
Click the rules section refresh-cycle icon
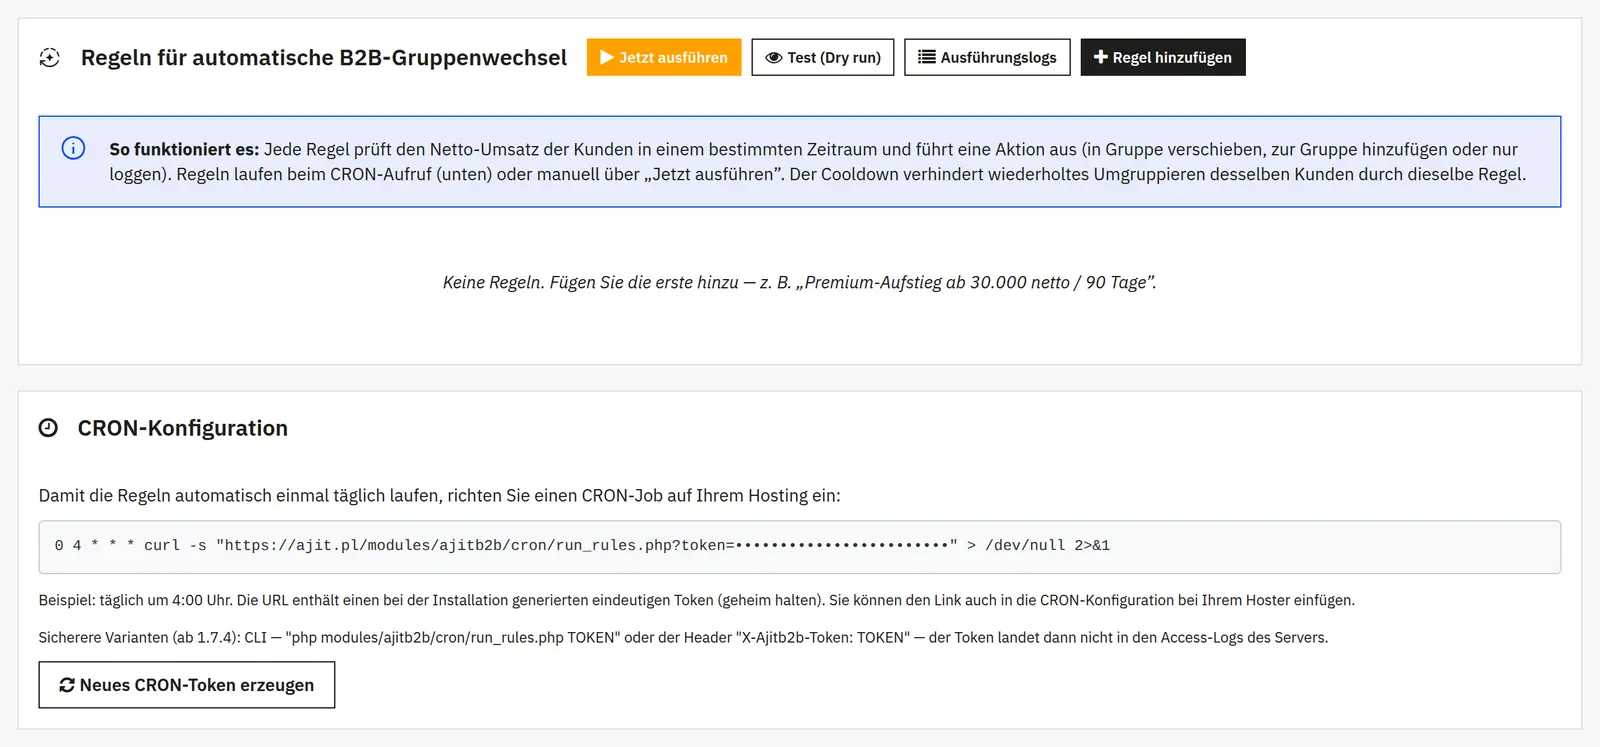[x=49, y=58]
